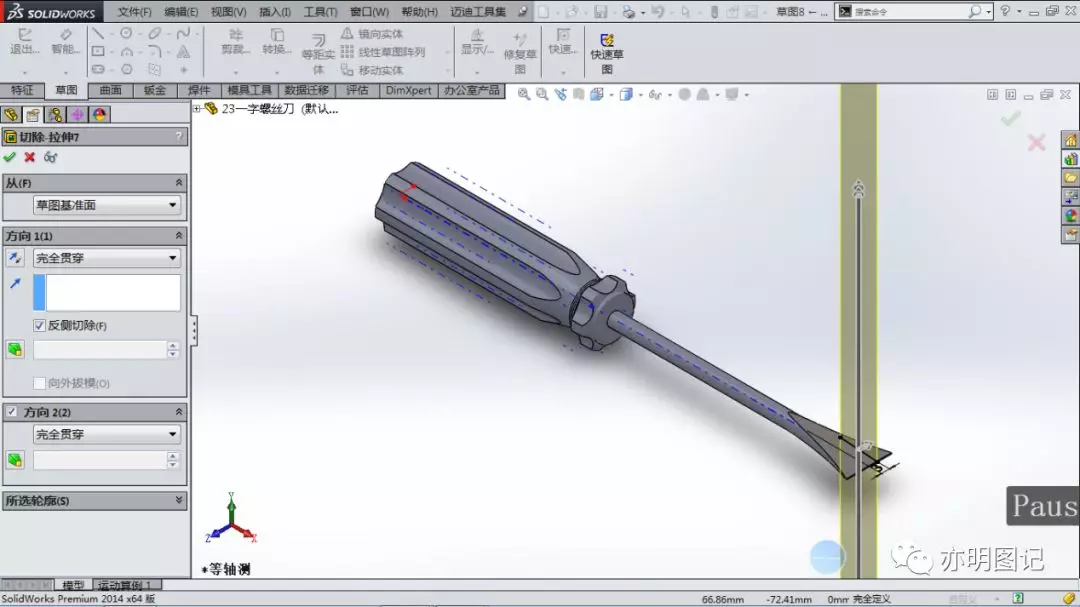Select the Line sketch tool
The image size is (1080, 607).
pyautogui.click(x=98, y=33)
